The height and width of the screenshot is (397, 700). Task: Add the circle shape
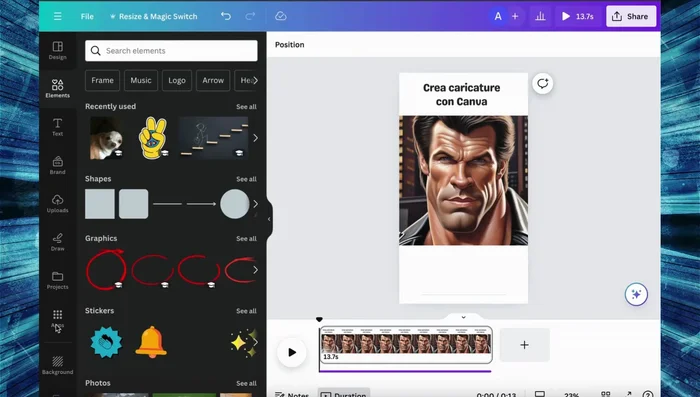(x=234, y=204)
